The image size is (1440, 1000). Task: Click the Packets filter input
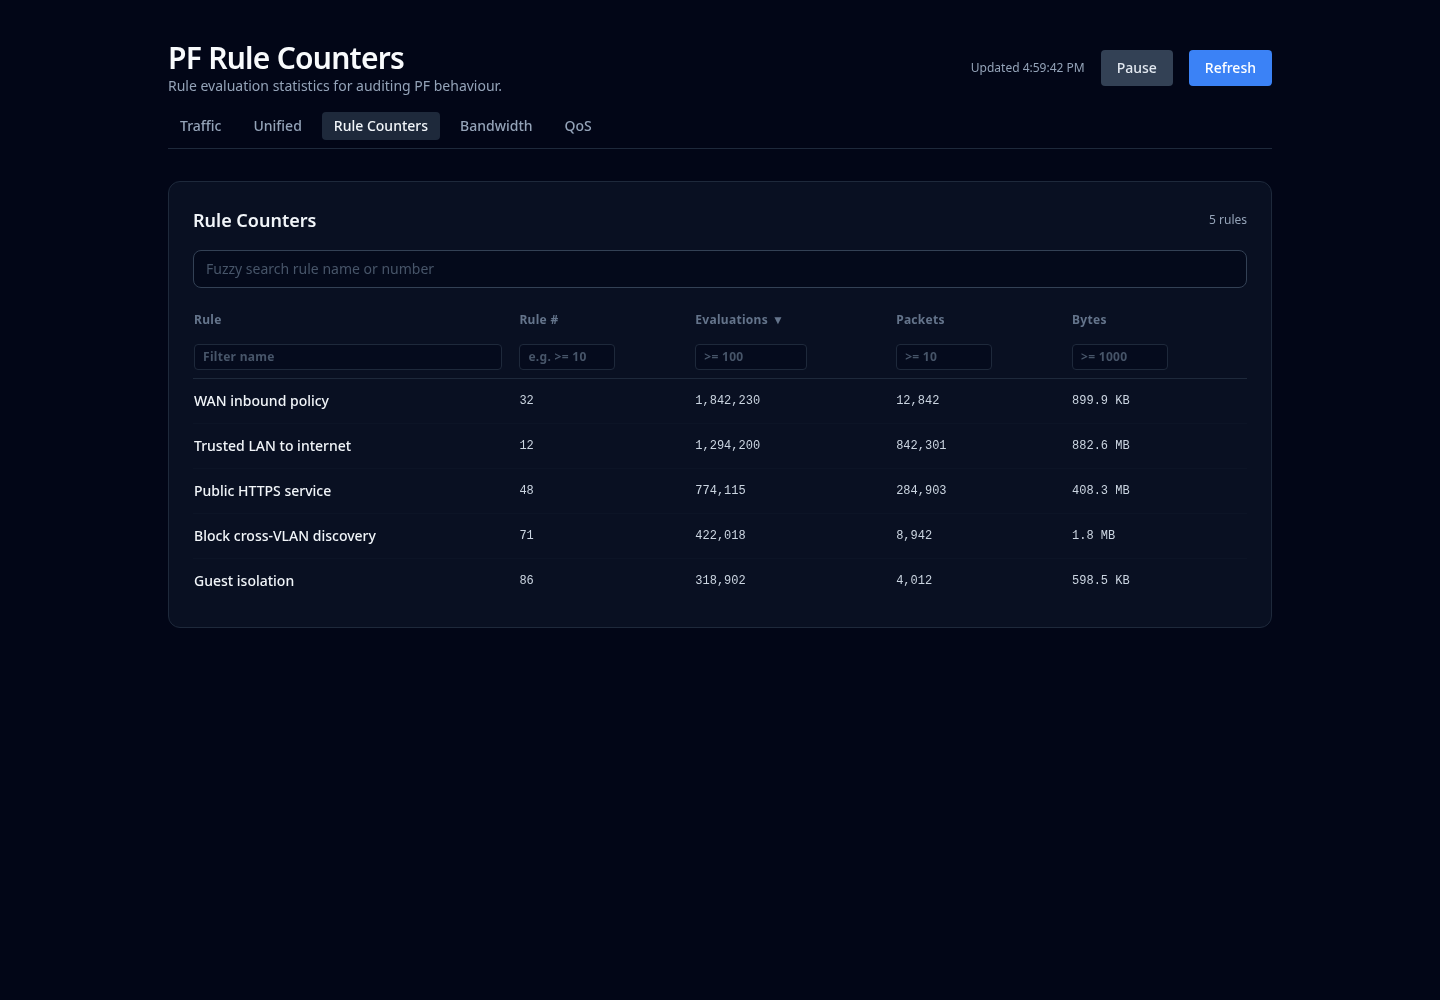(x=944, y=357)
